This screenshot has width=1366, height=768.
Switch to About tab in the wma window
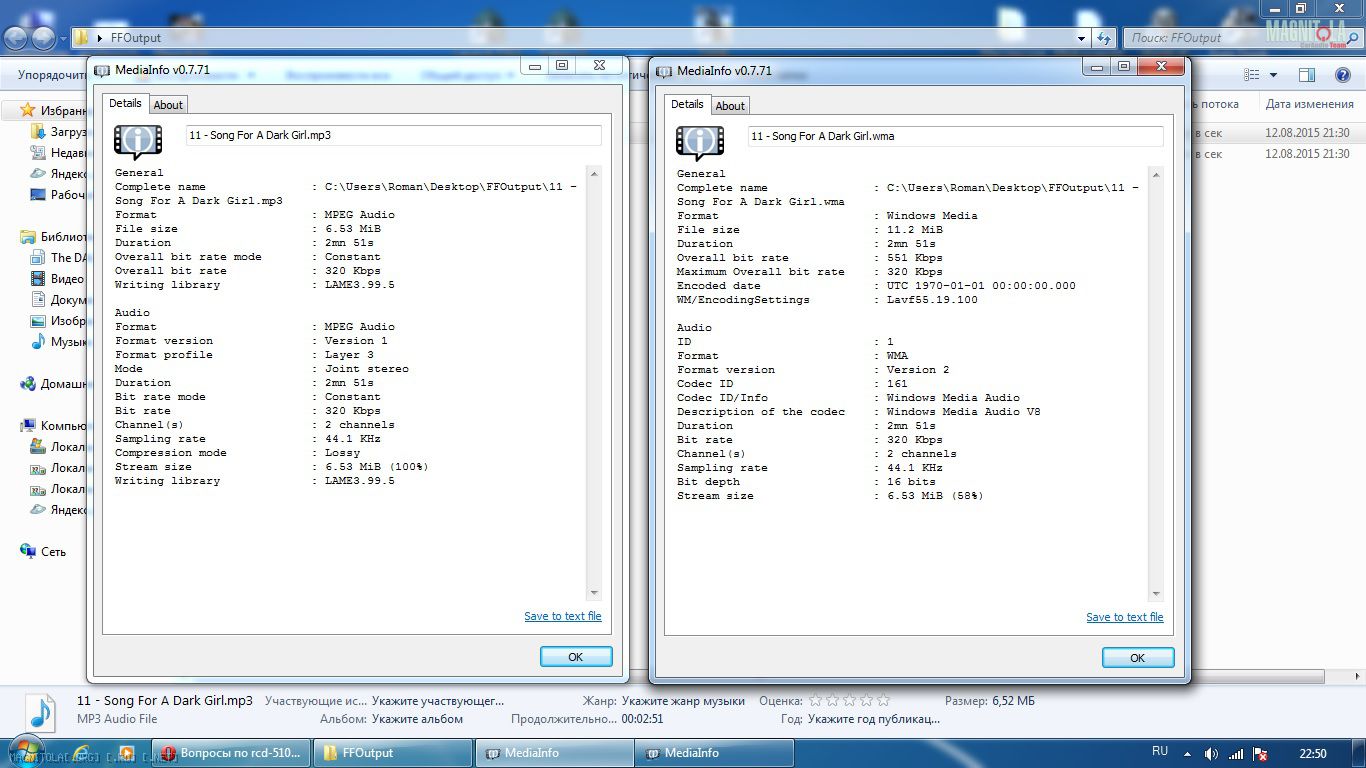click(x=730, y=106)
